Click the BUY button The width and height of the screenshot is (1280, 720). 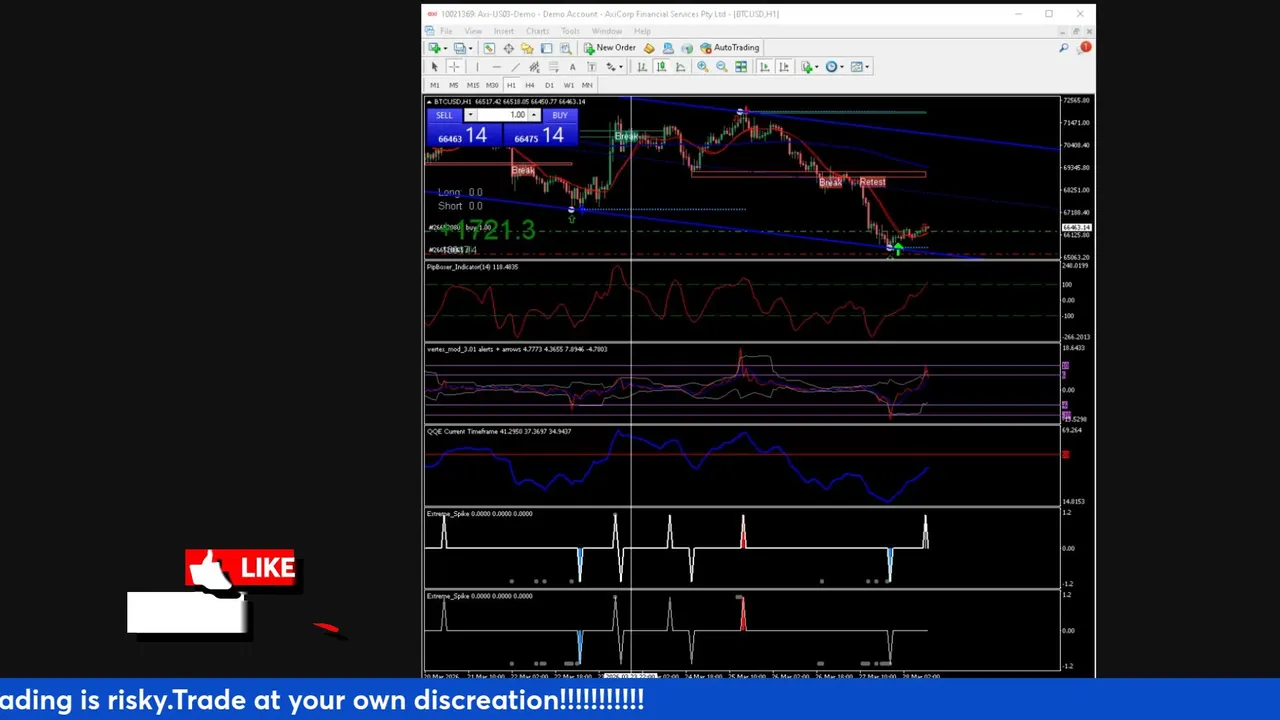[560, 115]
